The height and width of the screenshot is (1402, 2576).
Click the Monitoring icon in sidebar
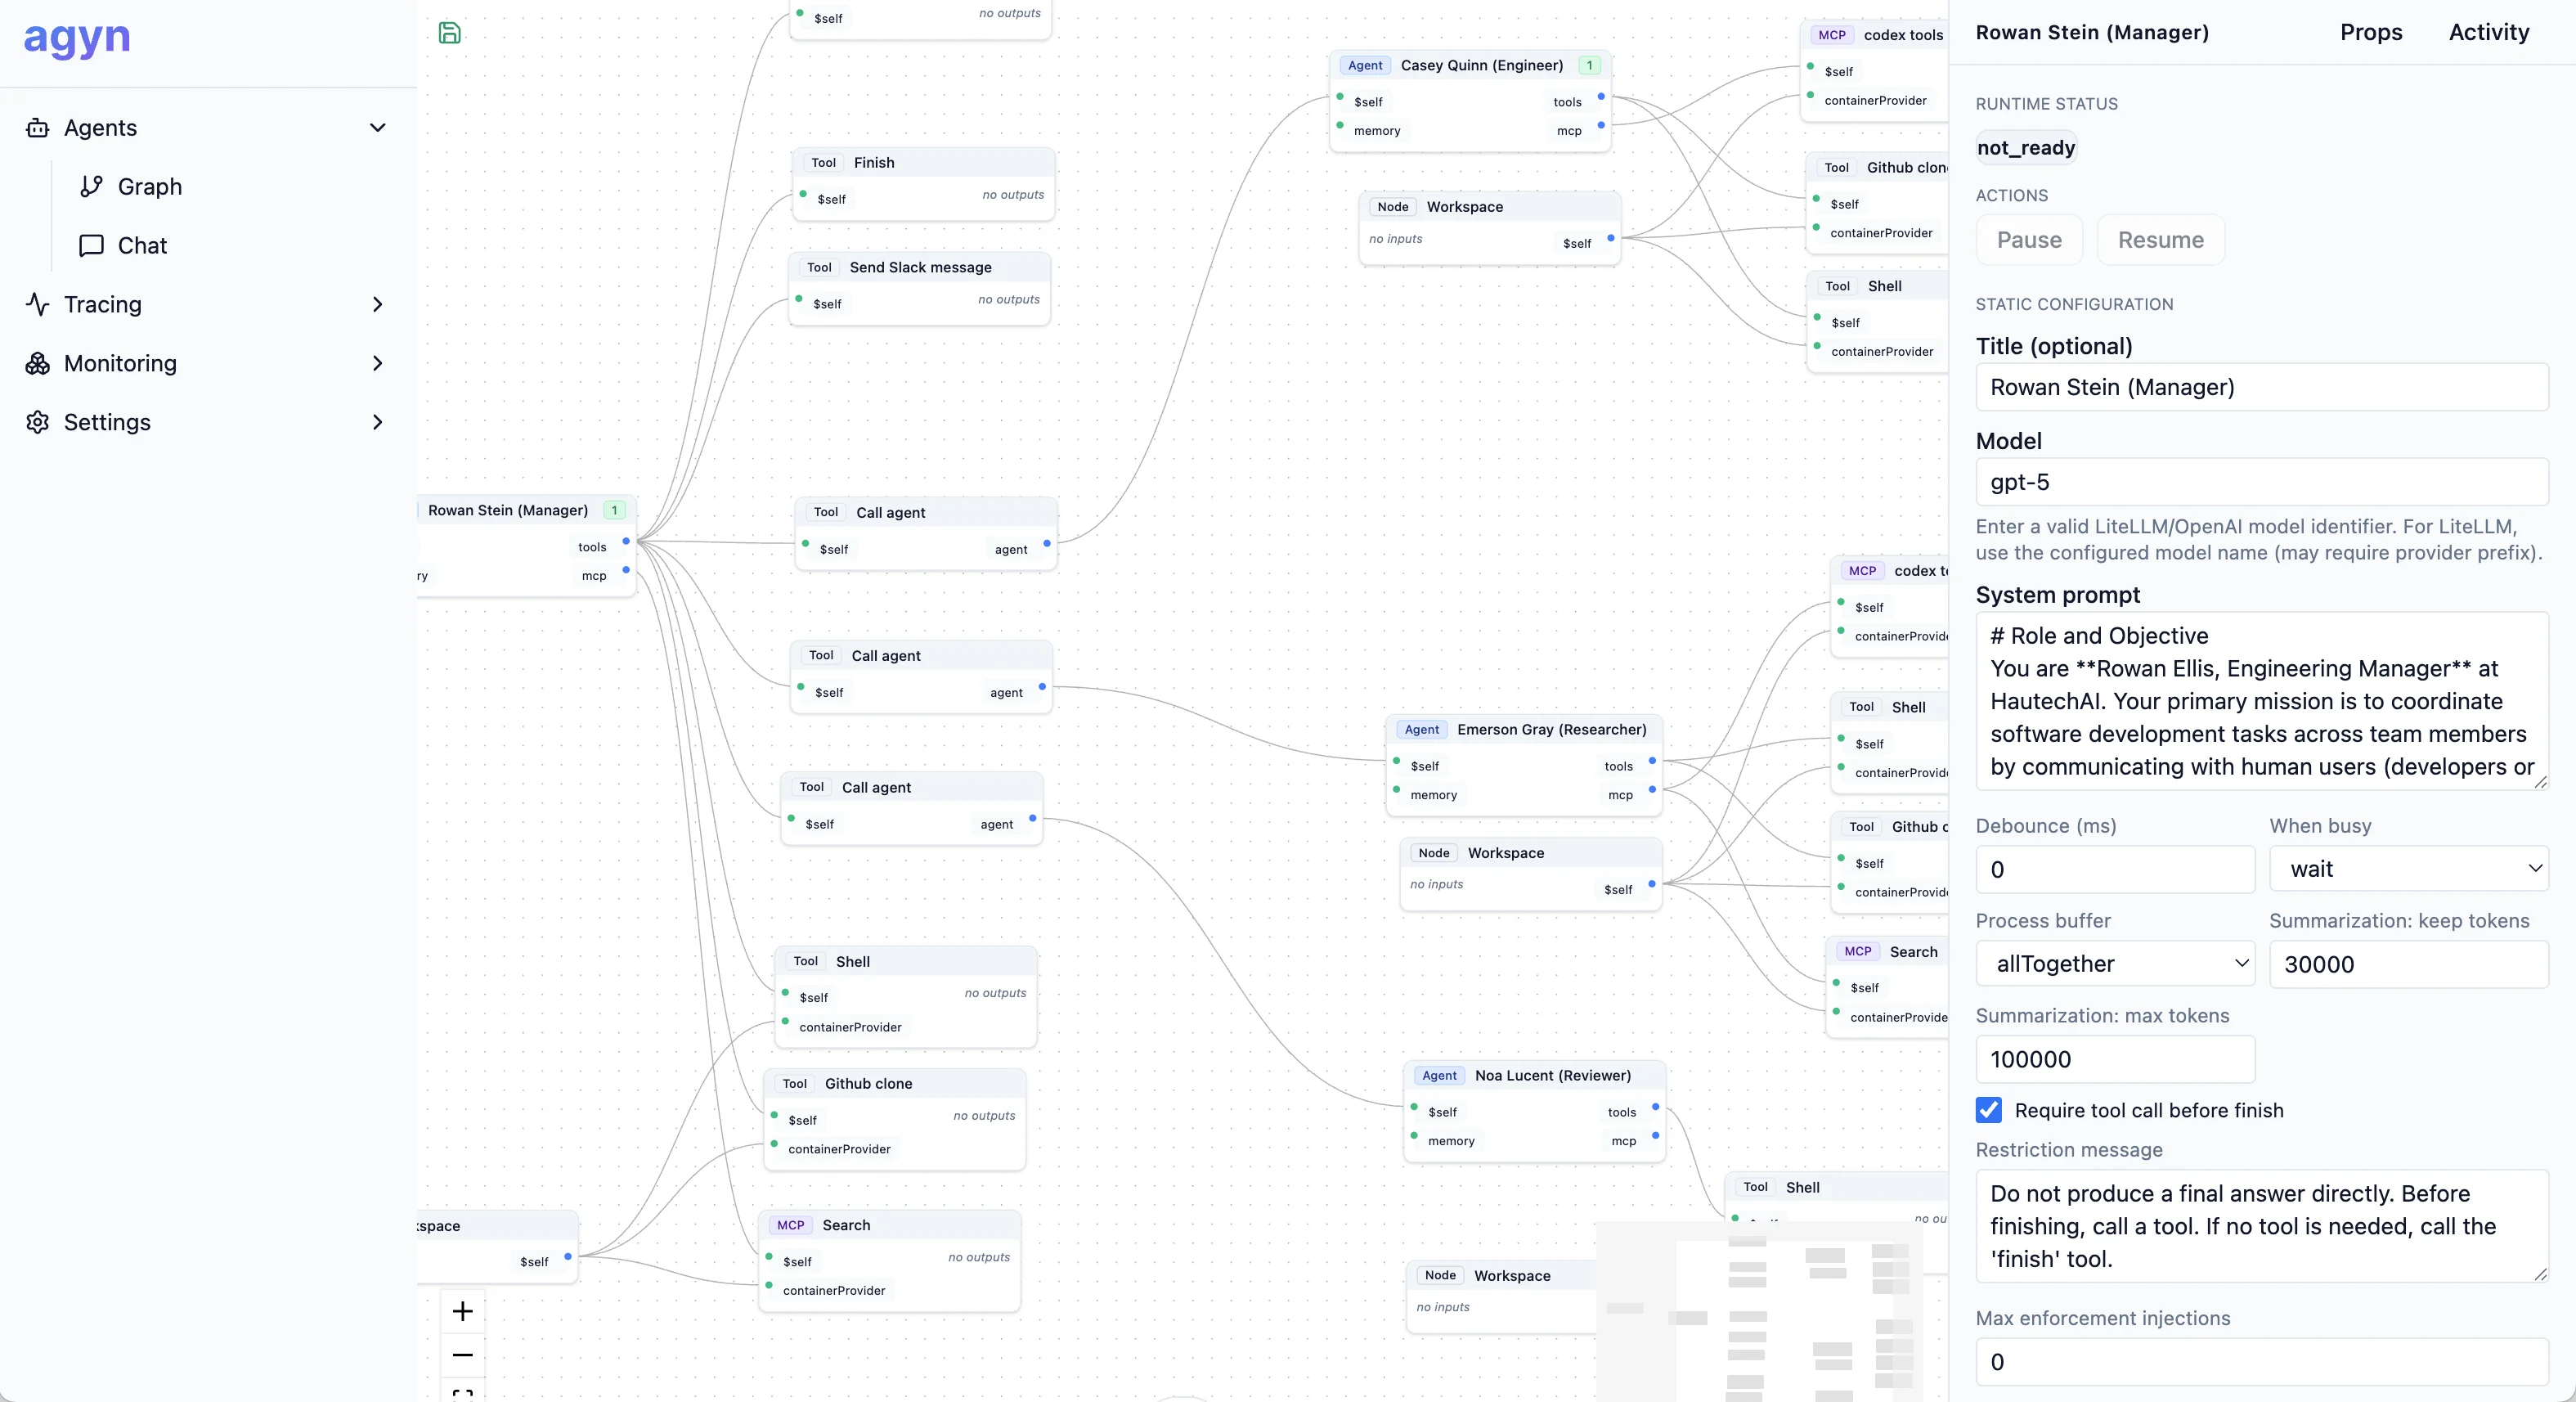pos(38,363)
